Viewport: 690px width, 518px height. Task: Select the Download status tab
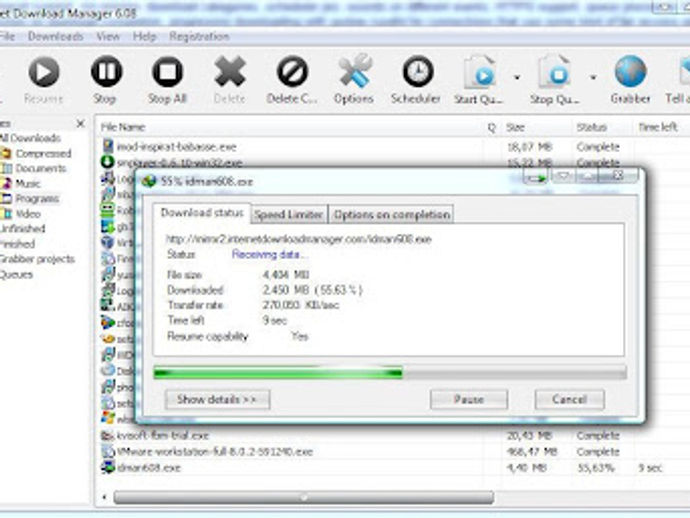(202, 213)
